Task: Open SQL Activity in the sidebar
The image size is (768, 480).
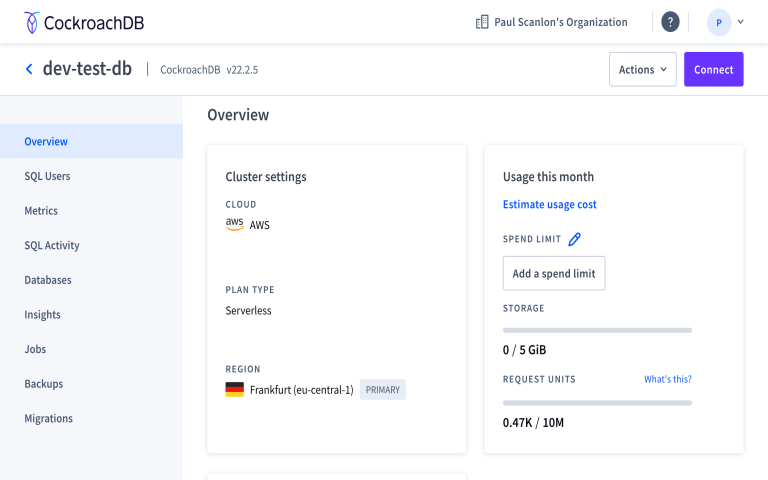Action: point(91,245)
